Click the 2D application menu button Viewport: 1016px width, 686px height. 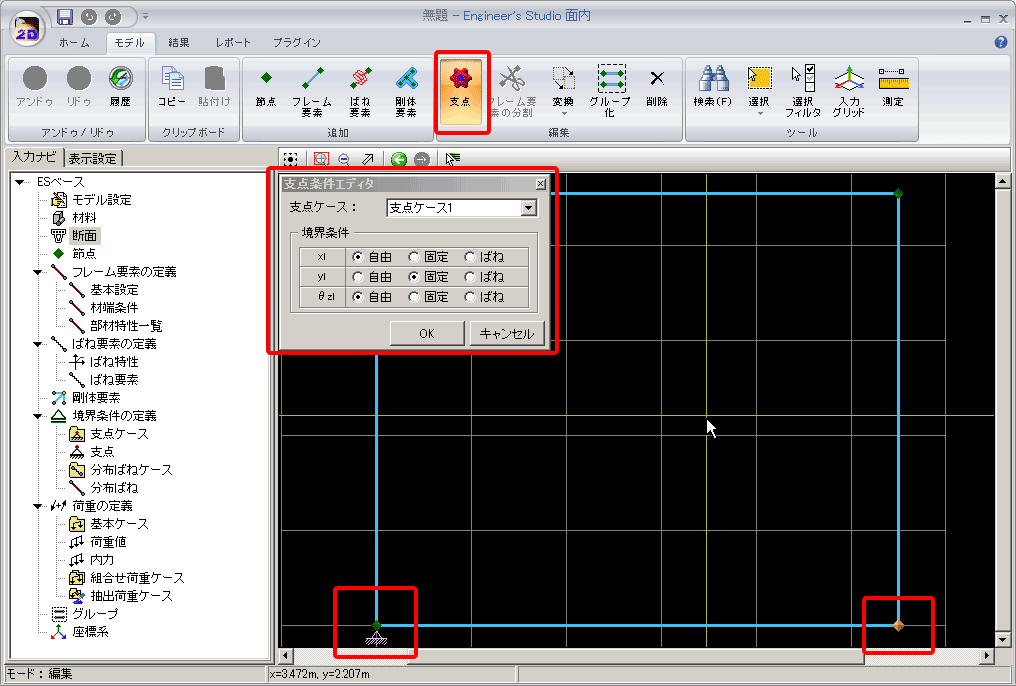pyautogui.click(x=27, y=30)
